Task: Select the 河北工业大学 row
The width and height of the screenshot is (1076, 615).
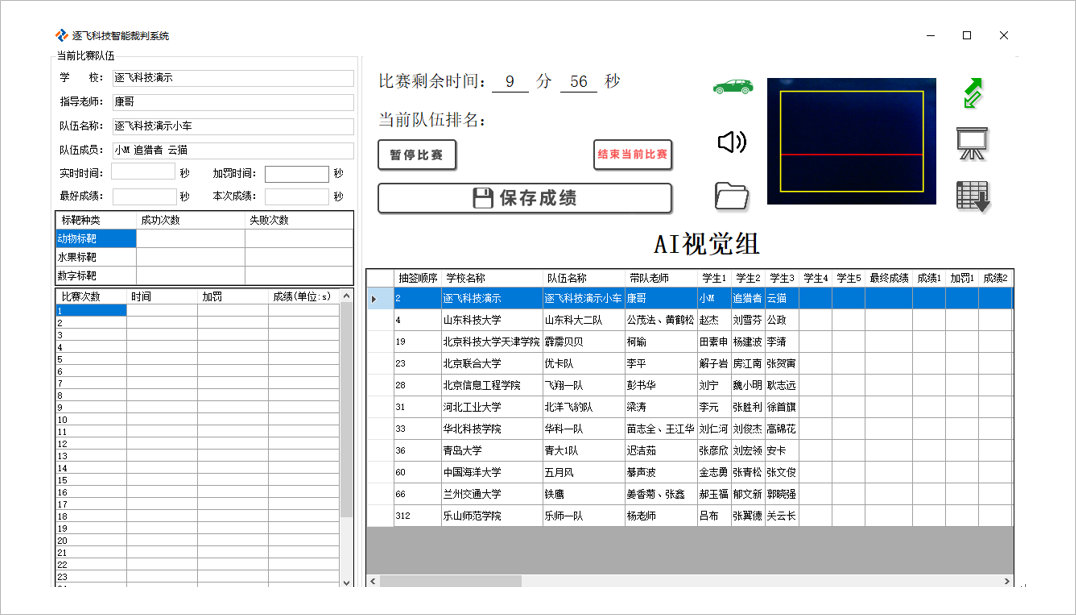Action: click(690, 407)
